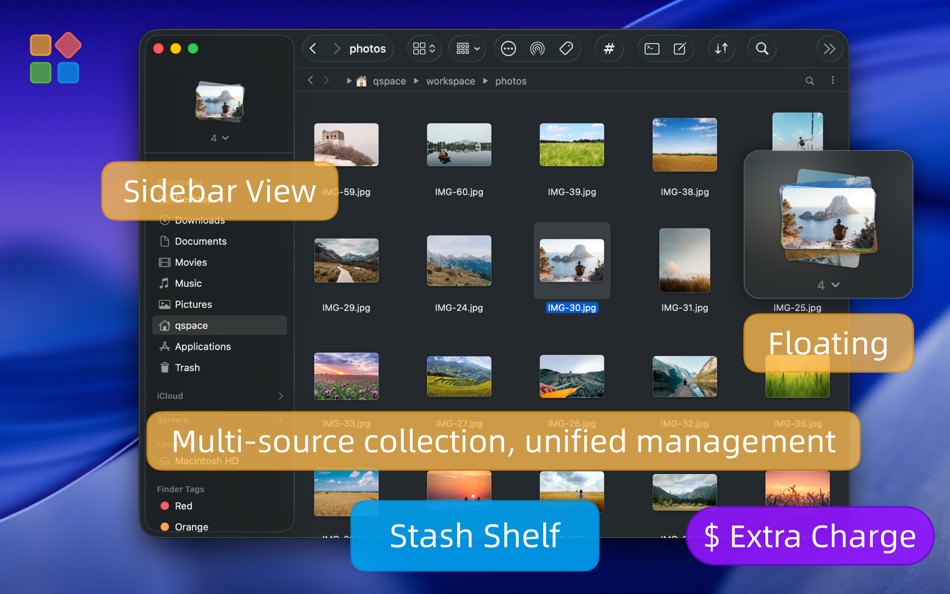
Task: Open the hashtag tags panel icon
Action: (608, 48)
